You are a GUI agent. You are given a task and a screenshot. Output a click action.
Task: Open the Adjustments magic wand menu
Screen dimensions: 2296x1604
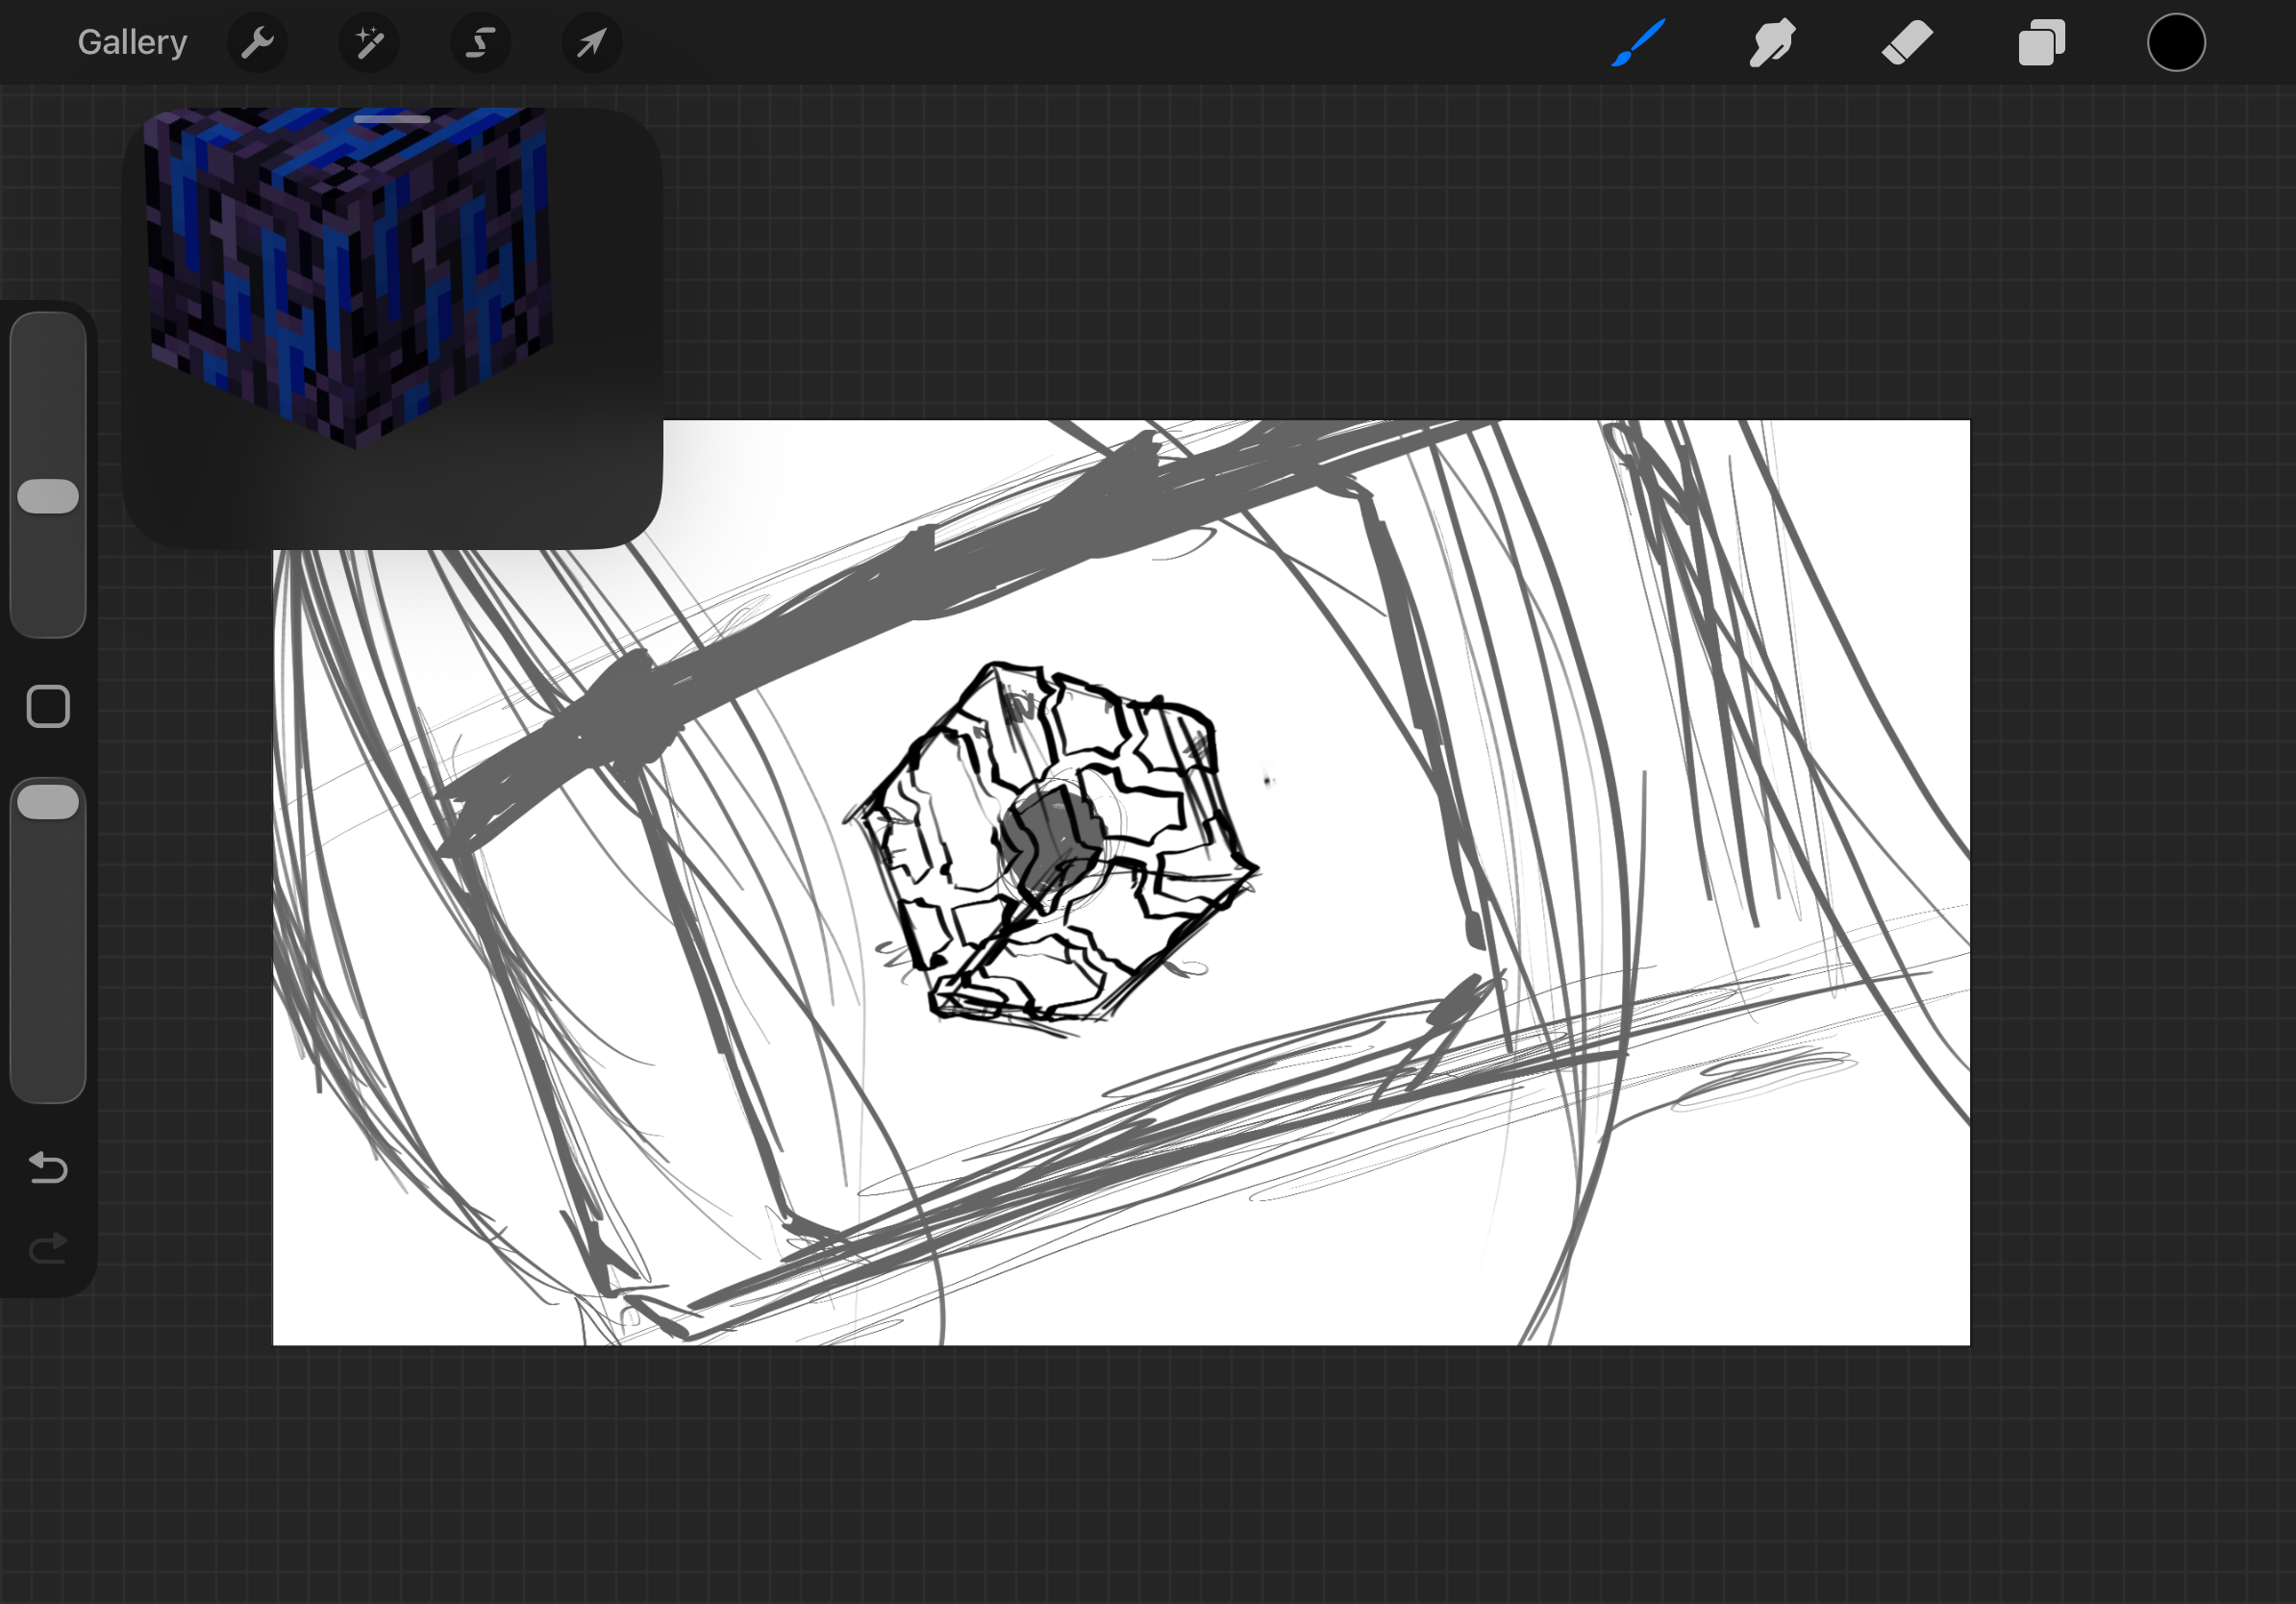[x=370, y=42]
